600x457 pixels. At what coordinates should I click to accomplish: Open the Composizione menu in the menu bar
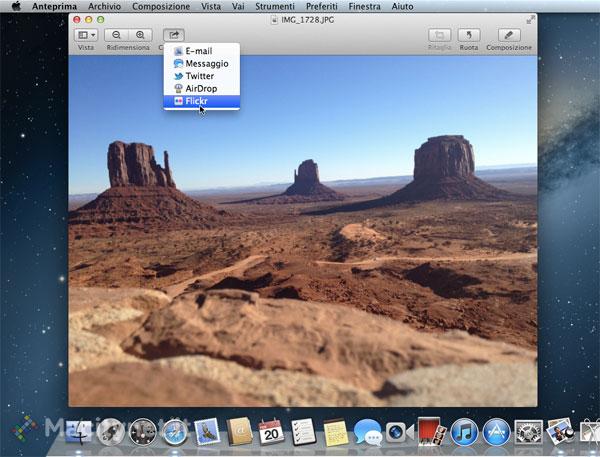(161, 6)
